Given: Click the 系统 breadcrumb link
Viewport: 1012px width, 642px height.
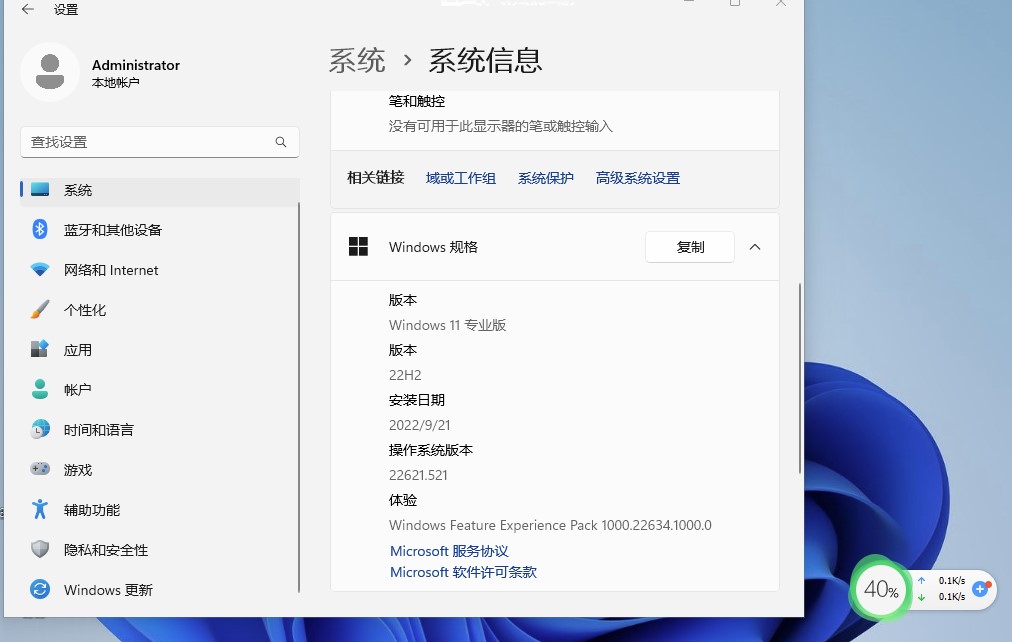Looking at the screenshot, I should point(356,60).
